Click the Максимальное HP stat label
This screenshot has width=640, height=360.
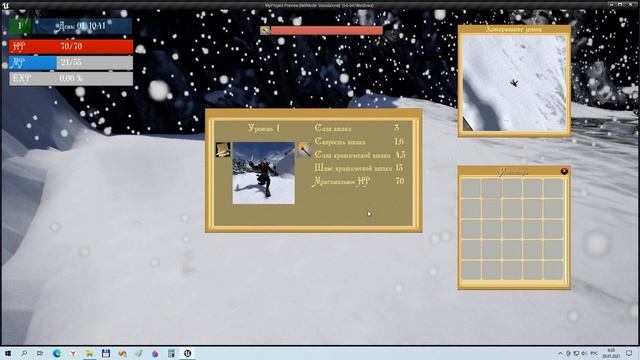(x=341, y=181)
